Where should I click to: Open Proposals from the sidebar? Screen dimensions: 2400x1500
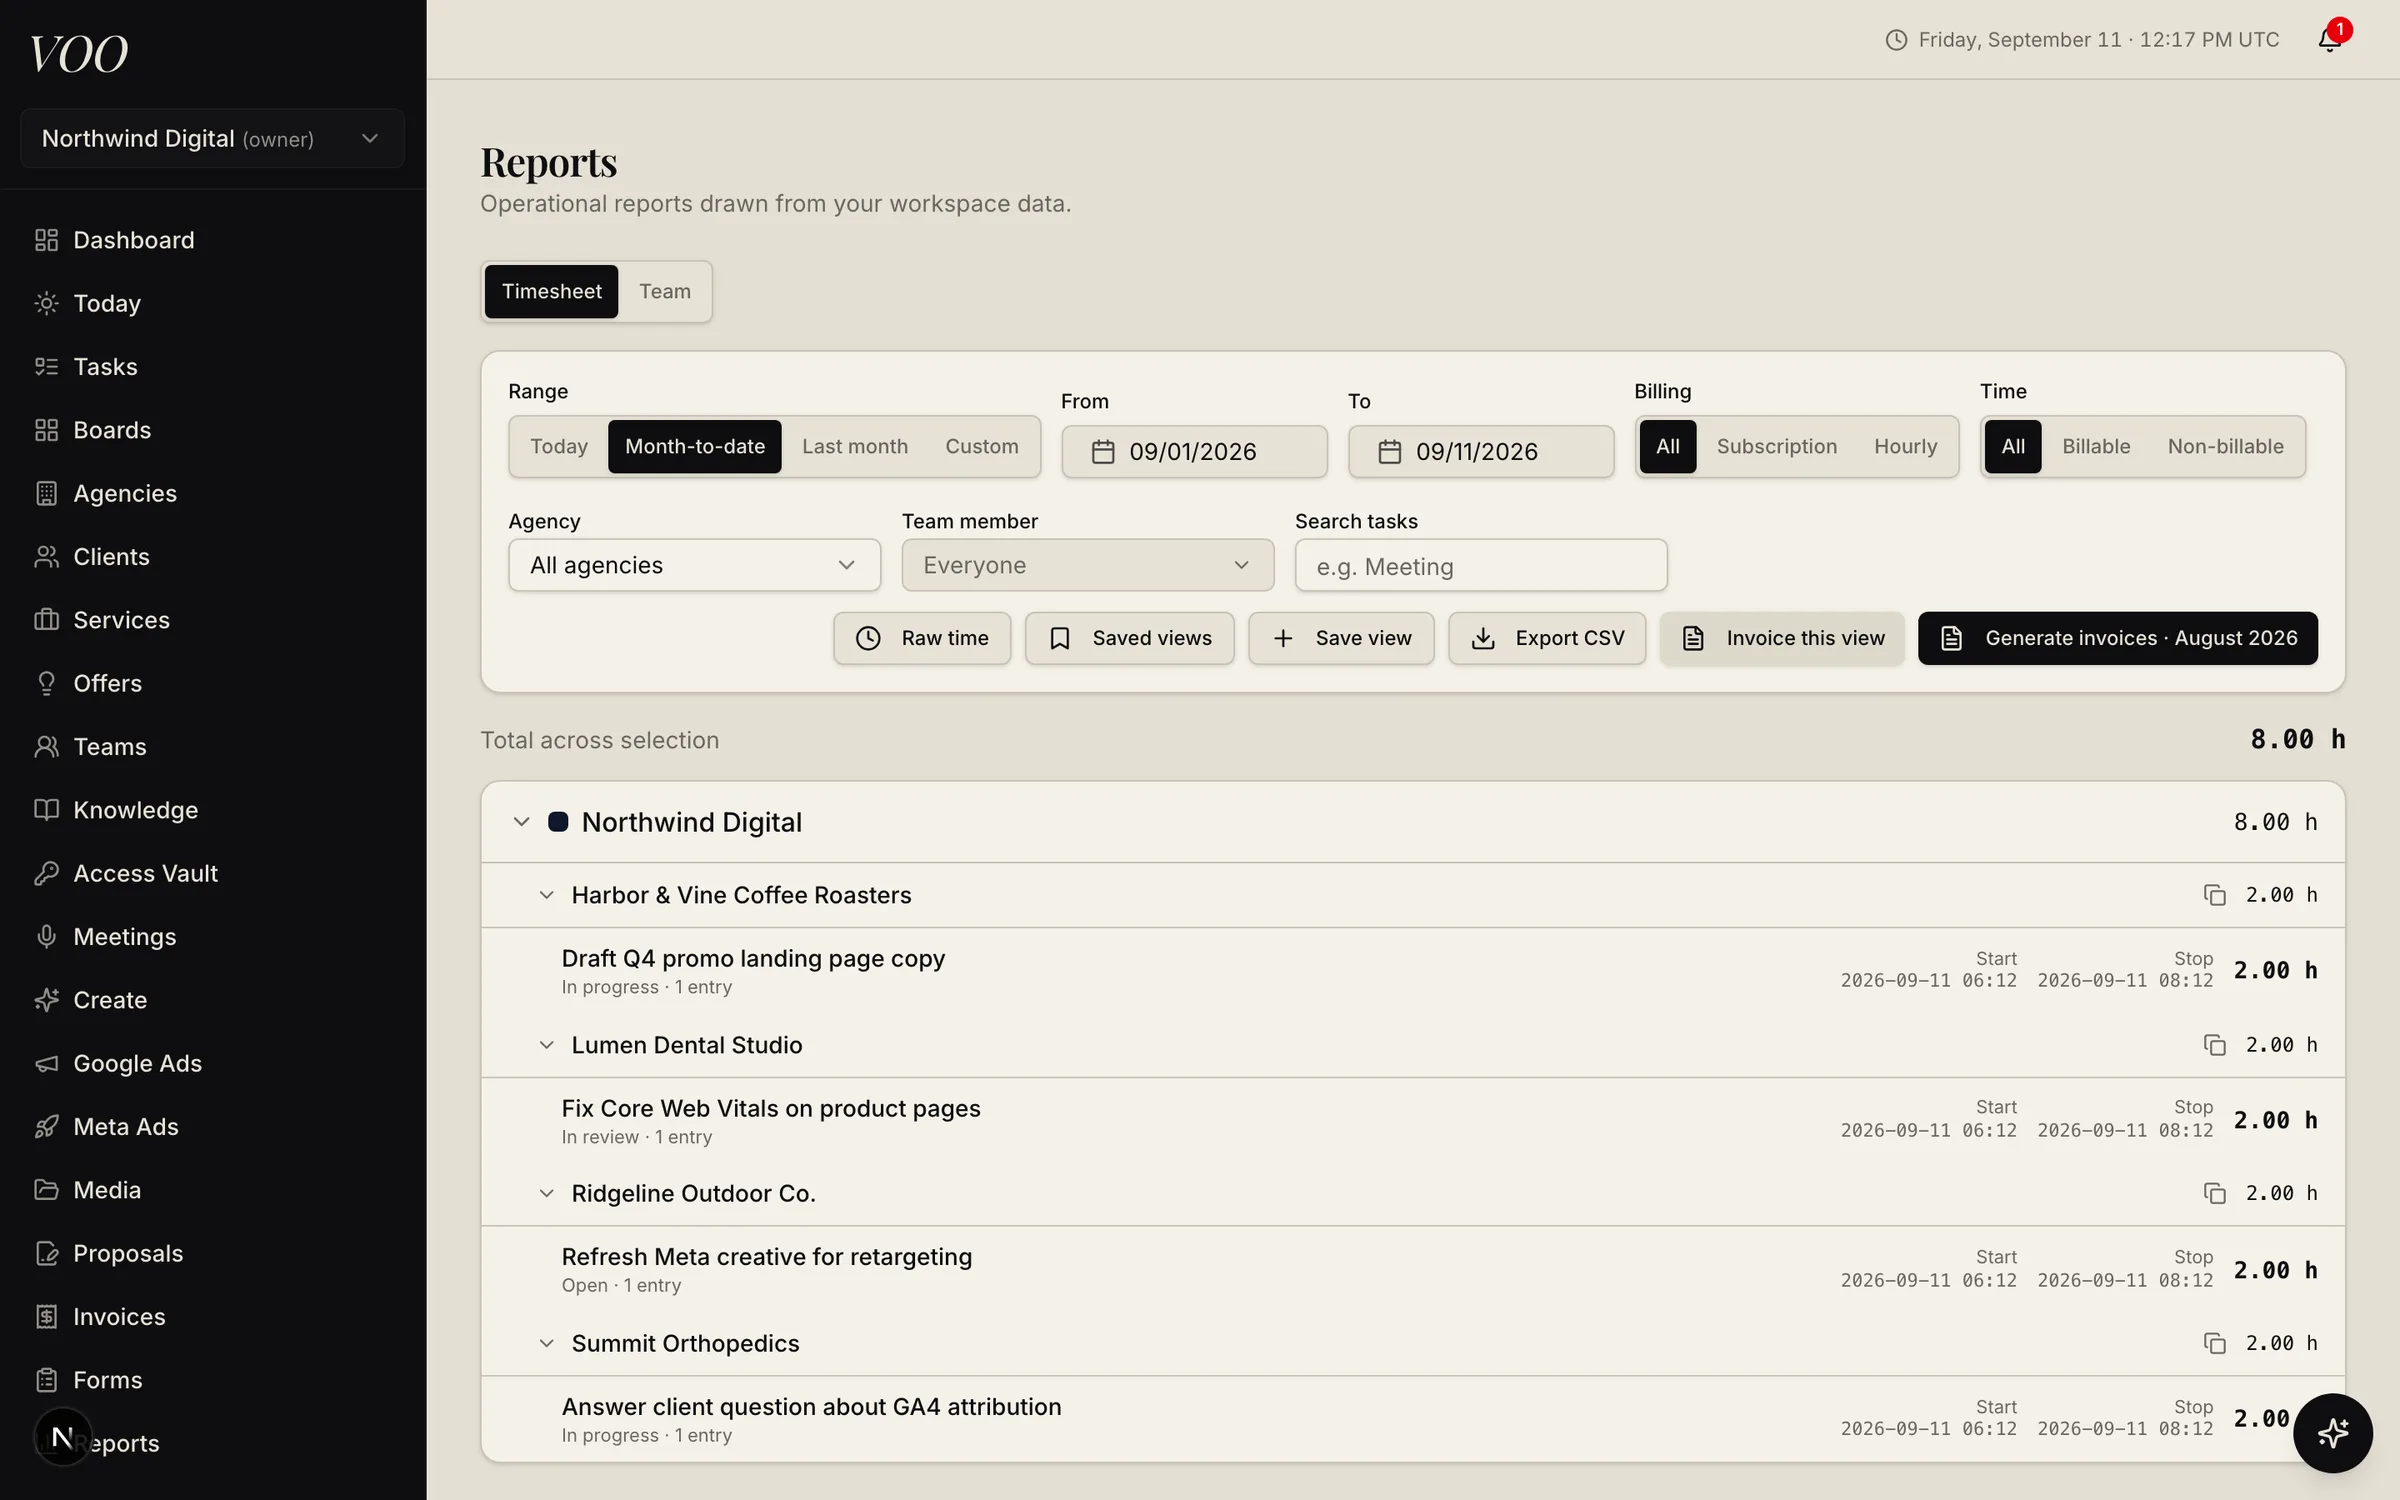click(x=128, y=1253)
